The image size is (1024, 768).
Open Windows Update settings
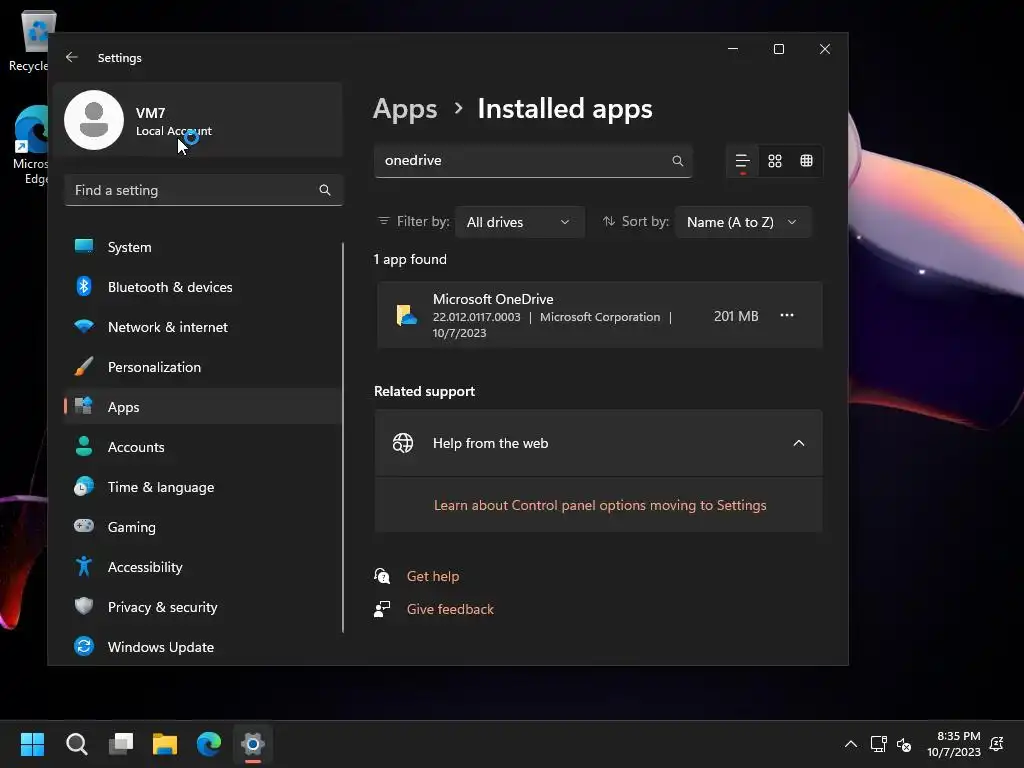click(202, 647)
